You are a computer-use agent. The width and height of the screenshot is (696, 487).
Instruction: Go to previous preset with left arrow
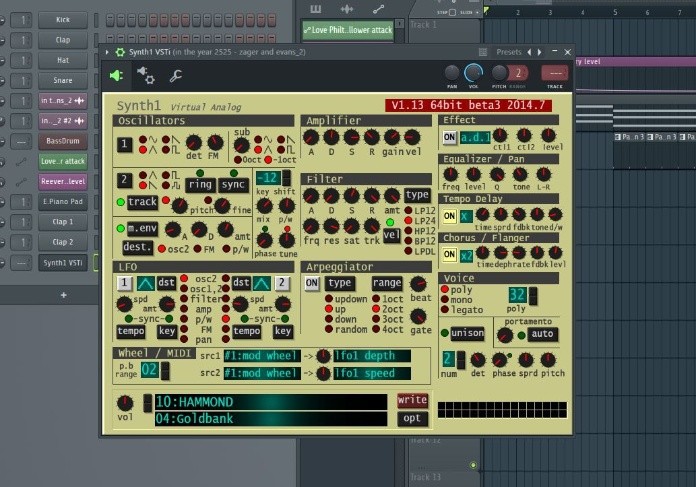point(529,52)
